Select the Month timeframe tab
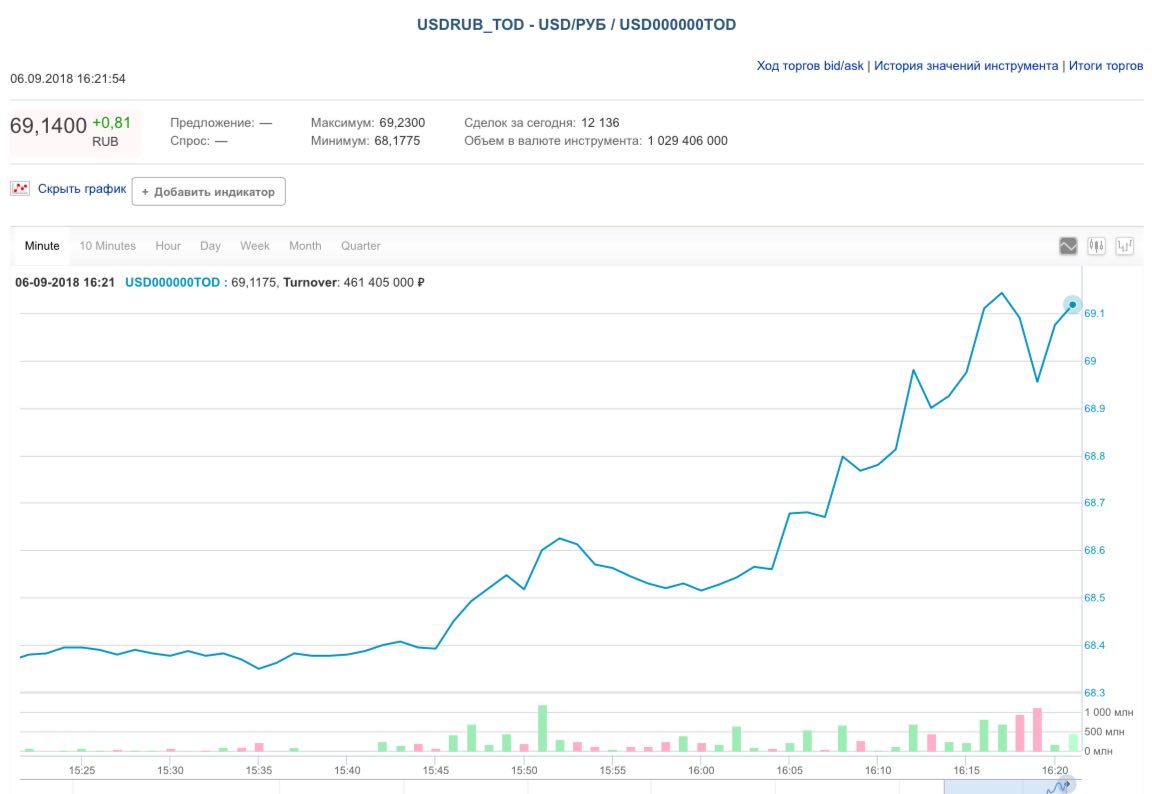 point(305,246)
